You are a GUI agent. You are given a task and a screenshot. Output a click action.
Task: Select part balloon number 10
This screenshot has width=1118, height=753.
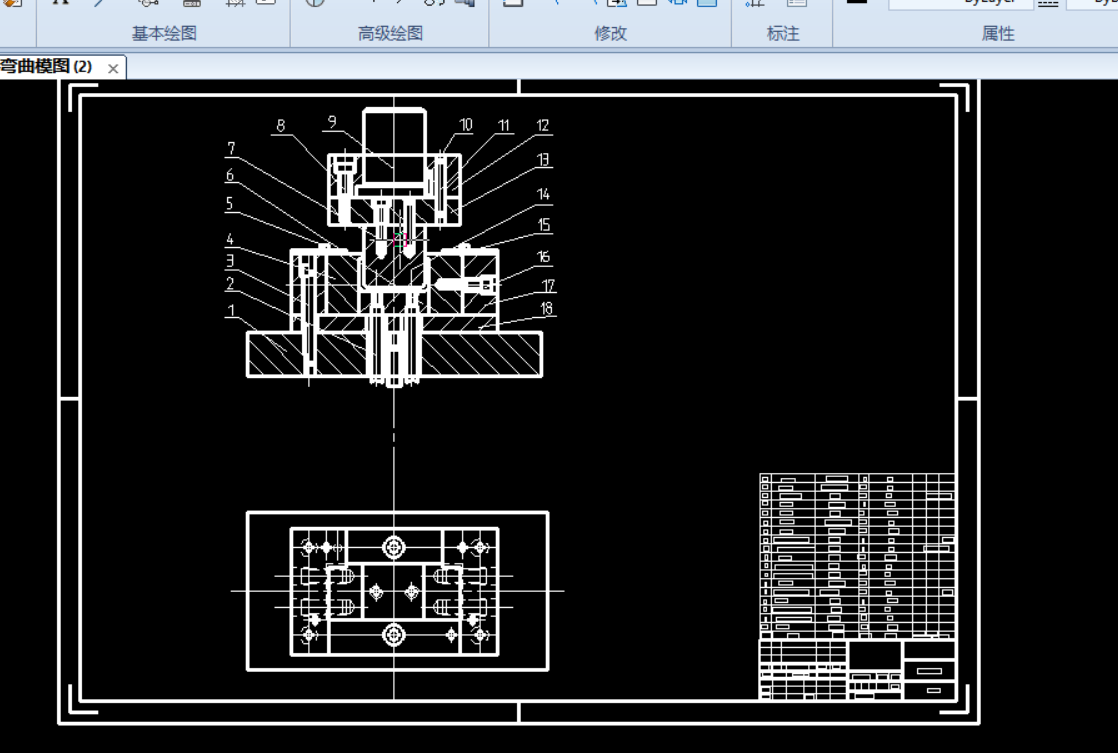[x=466, y=125]
